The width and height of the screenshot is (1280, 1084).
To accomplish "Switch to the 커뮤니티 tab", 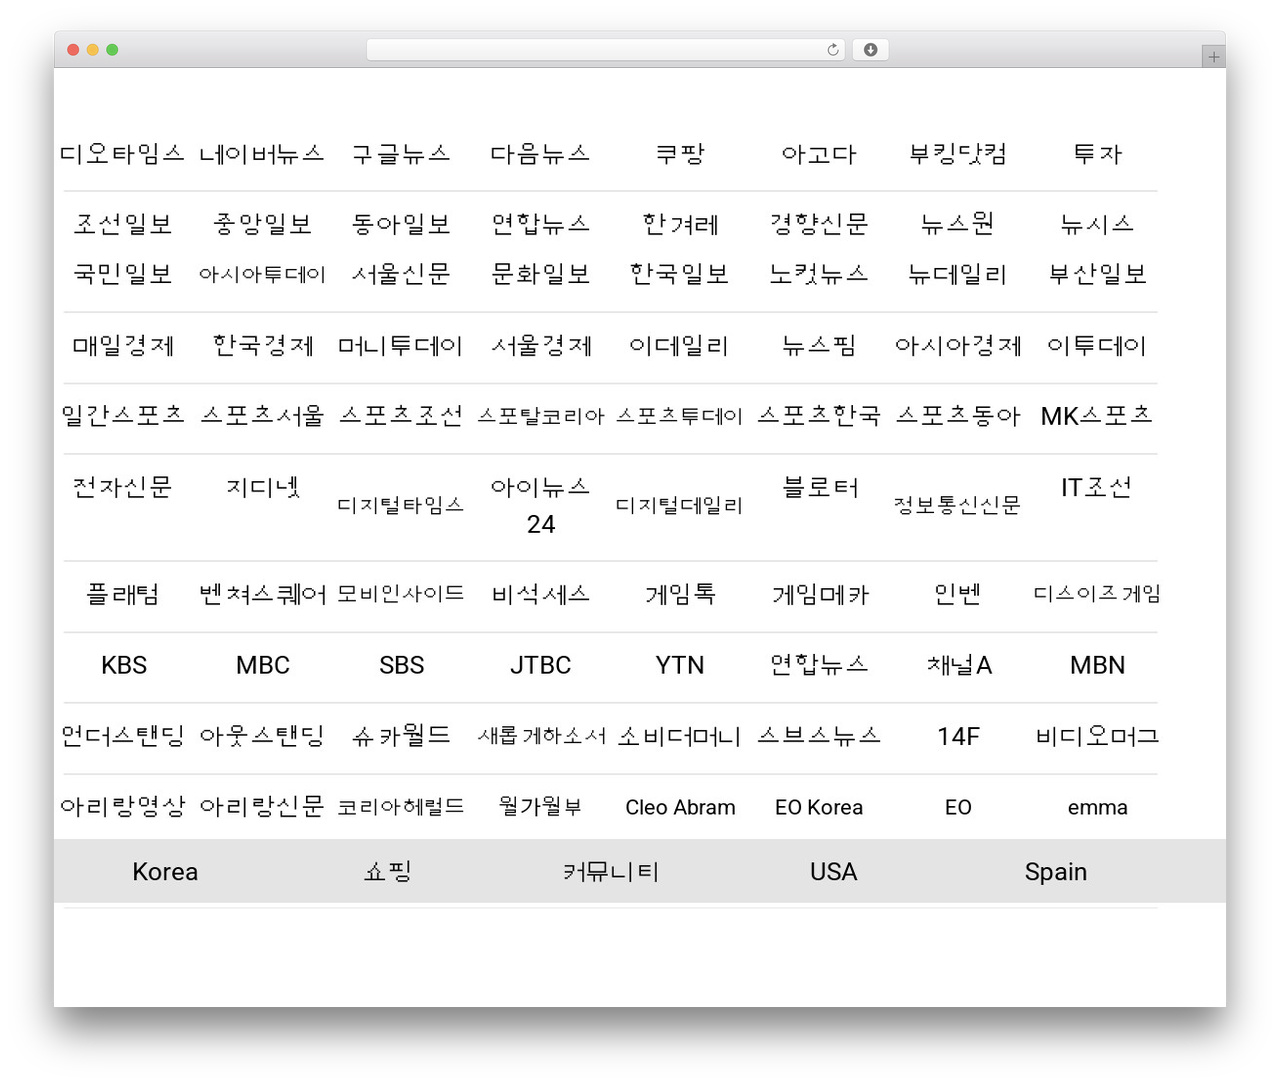I will (x=611, y=872).
